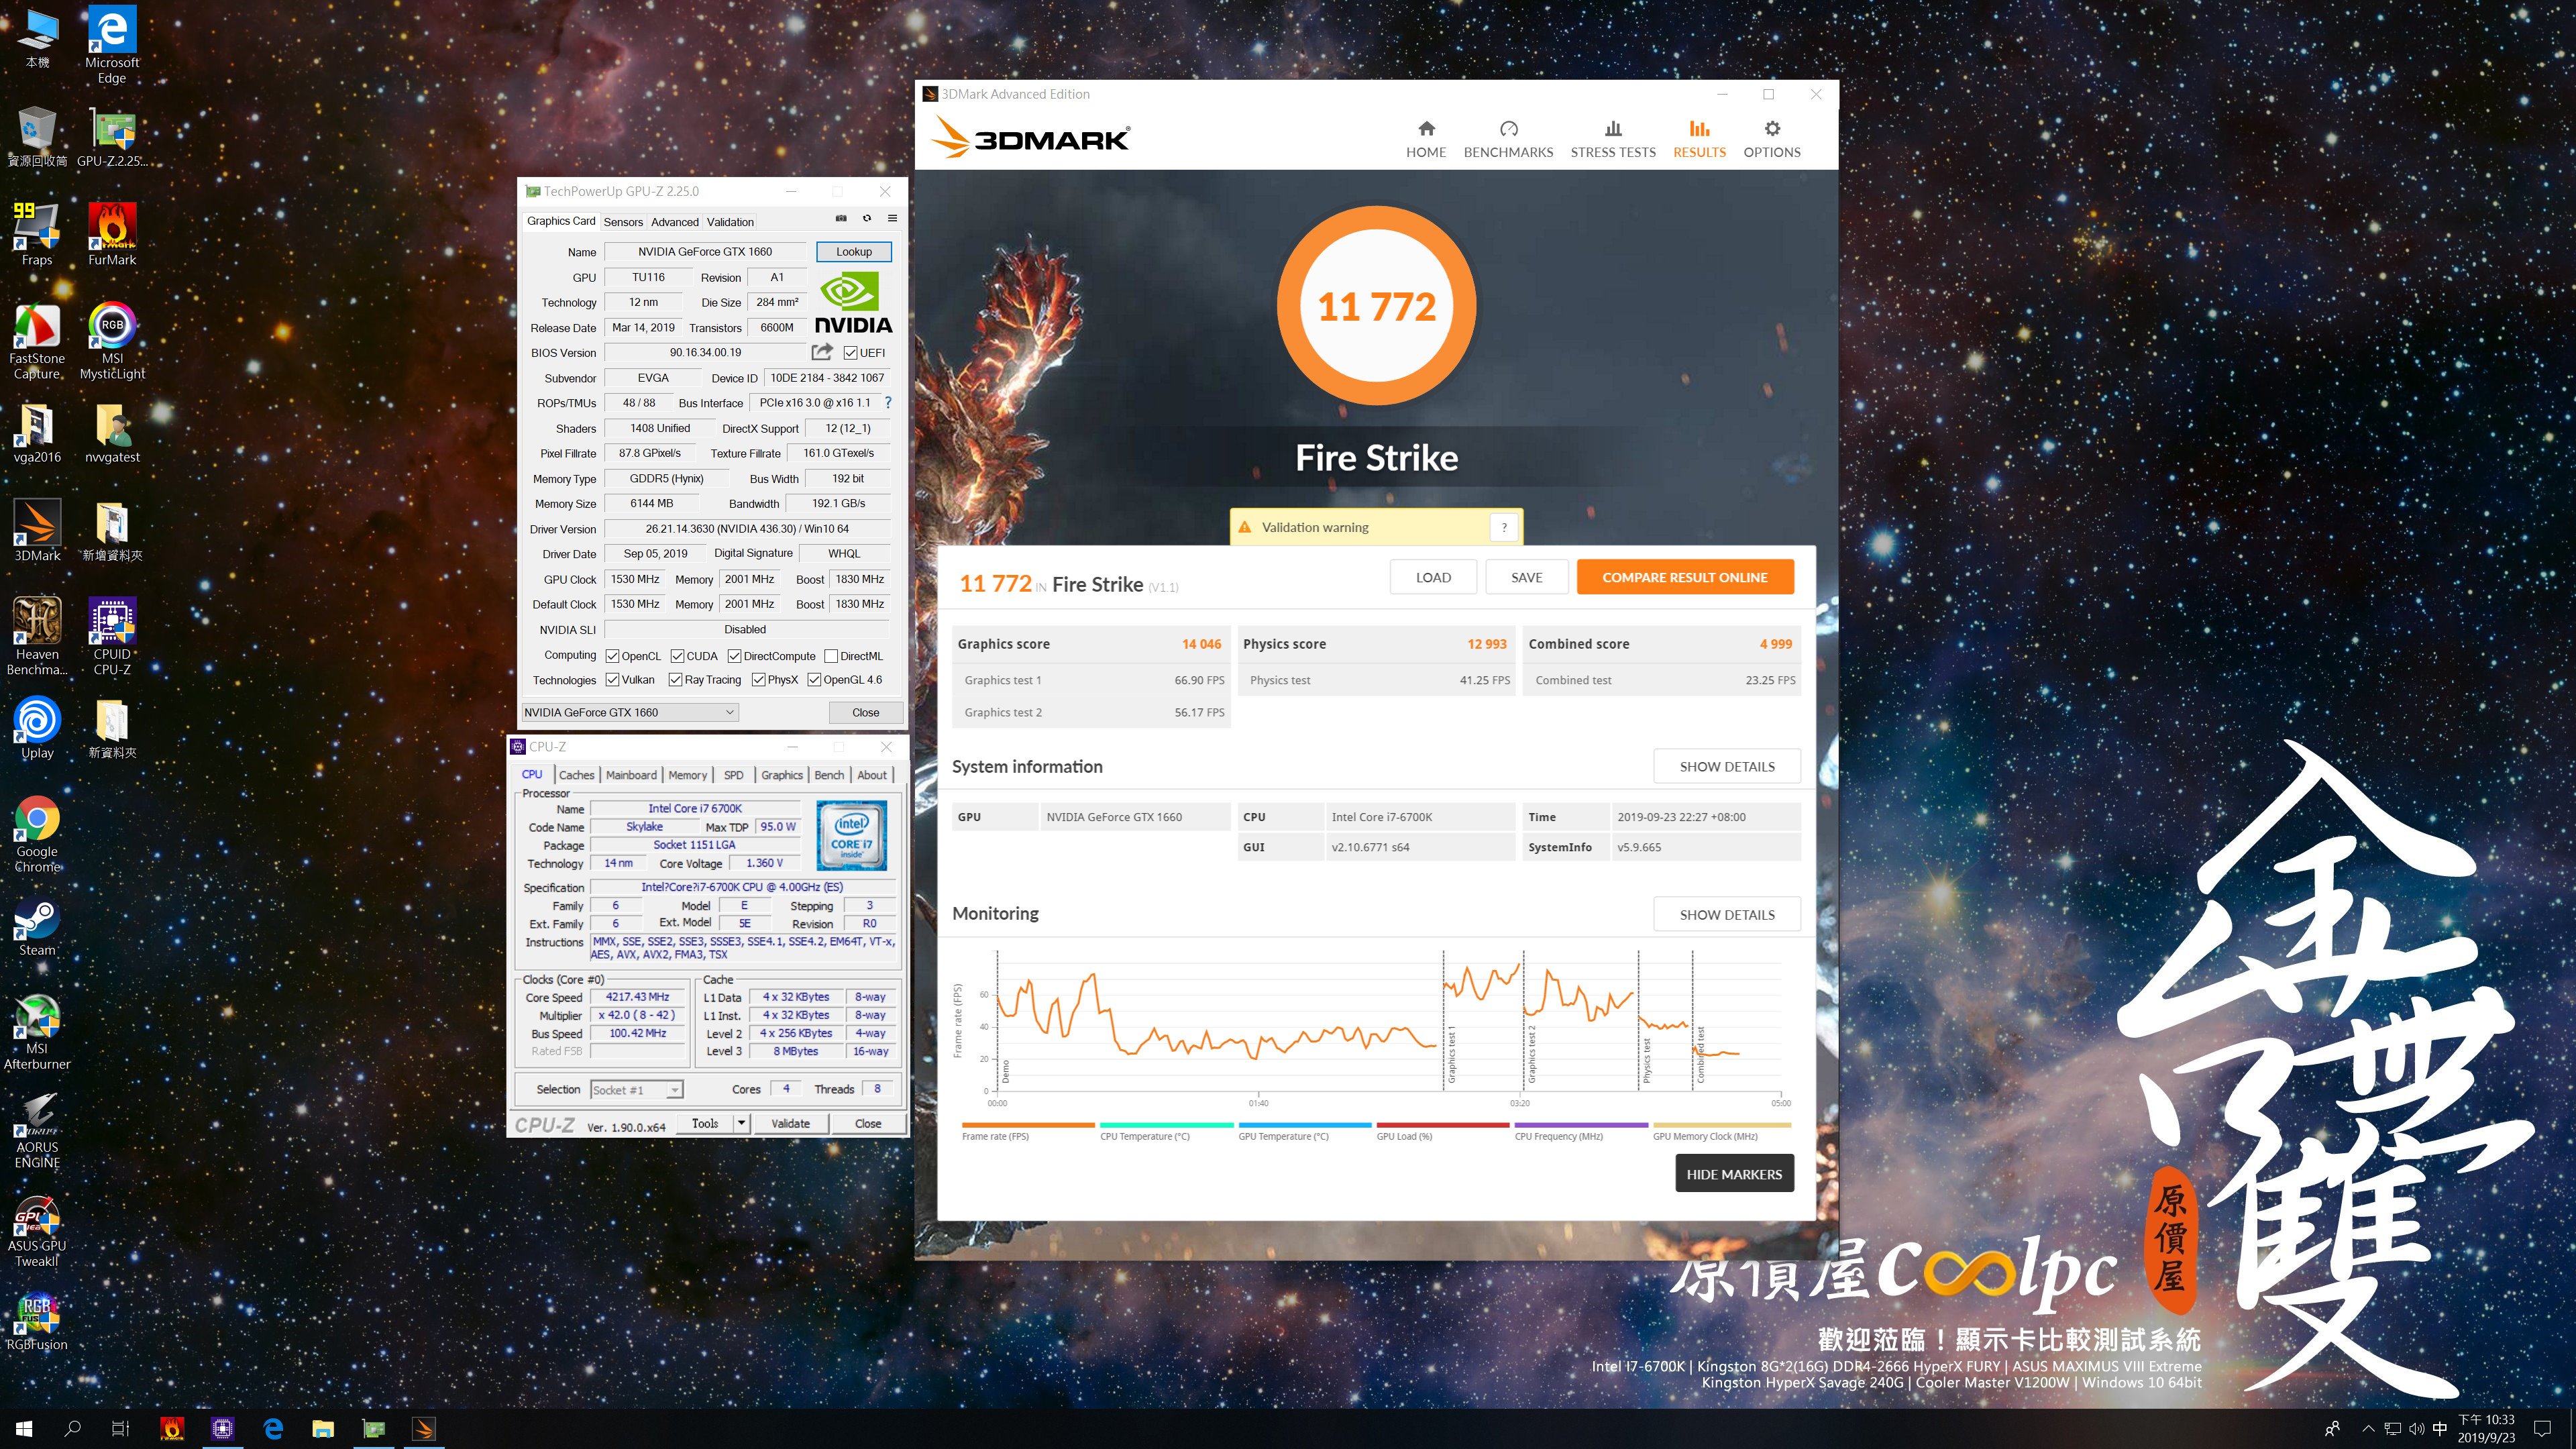
Task: Click the taskbar clock showing 10:33
Action: tap(2486, 1429)
